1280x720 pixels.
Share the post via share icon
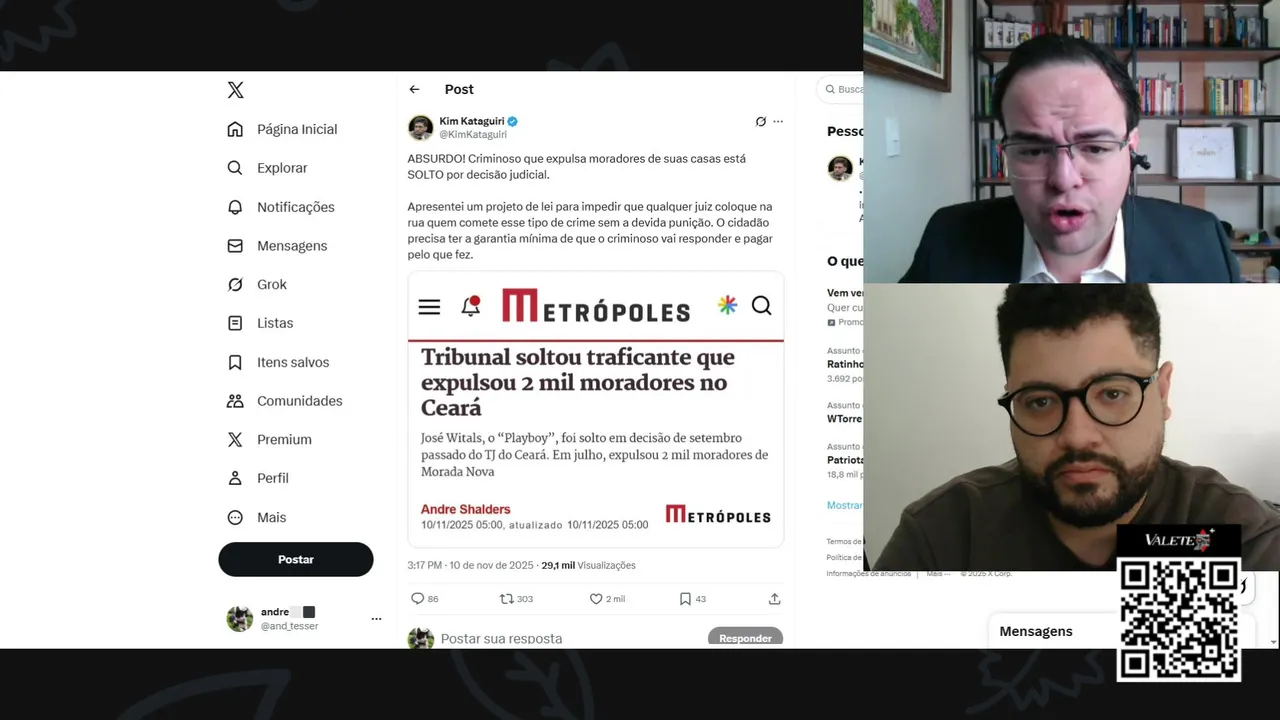tap(774, 599)
